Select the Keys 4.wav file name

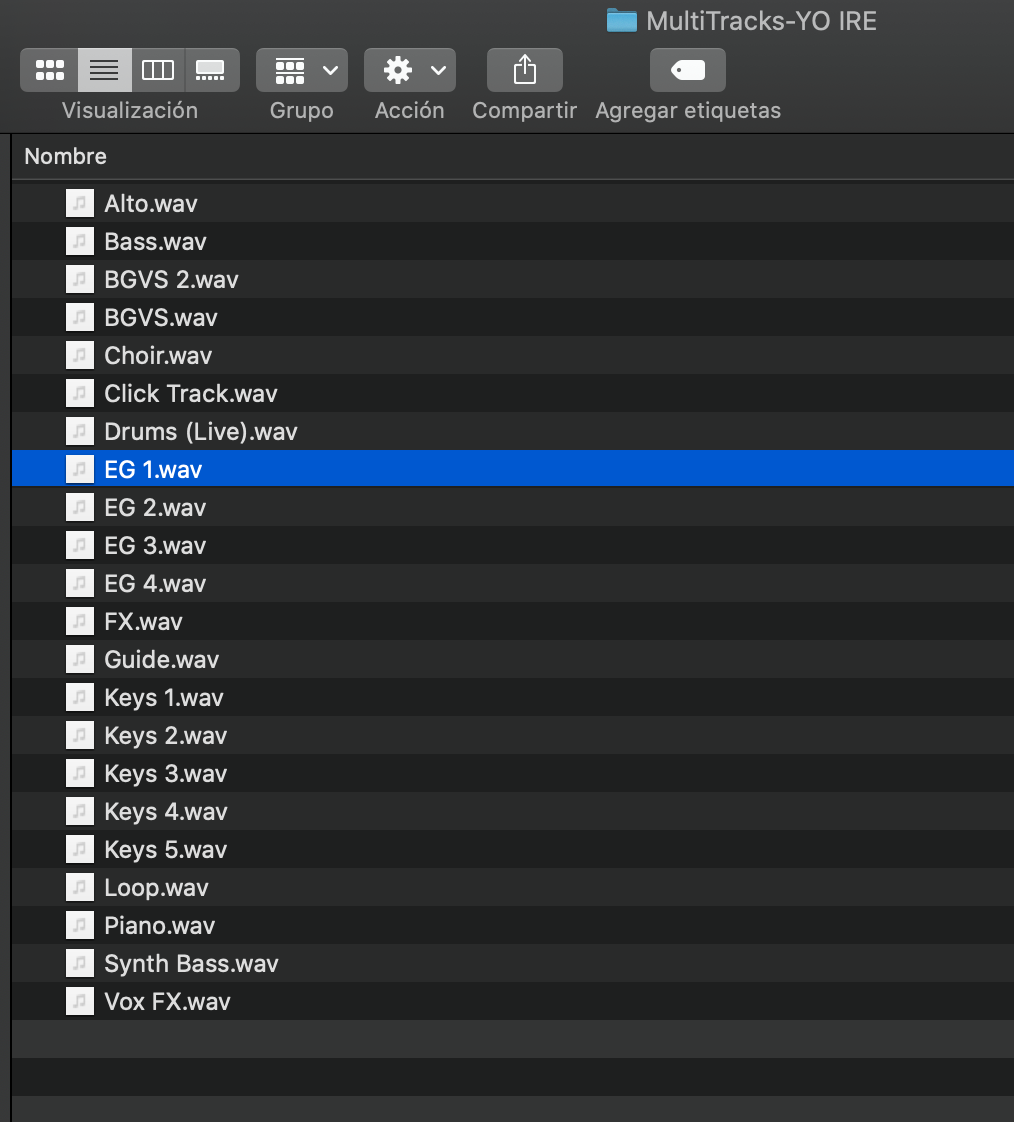[x=166, y=811]
